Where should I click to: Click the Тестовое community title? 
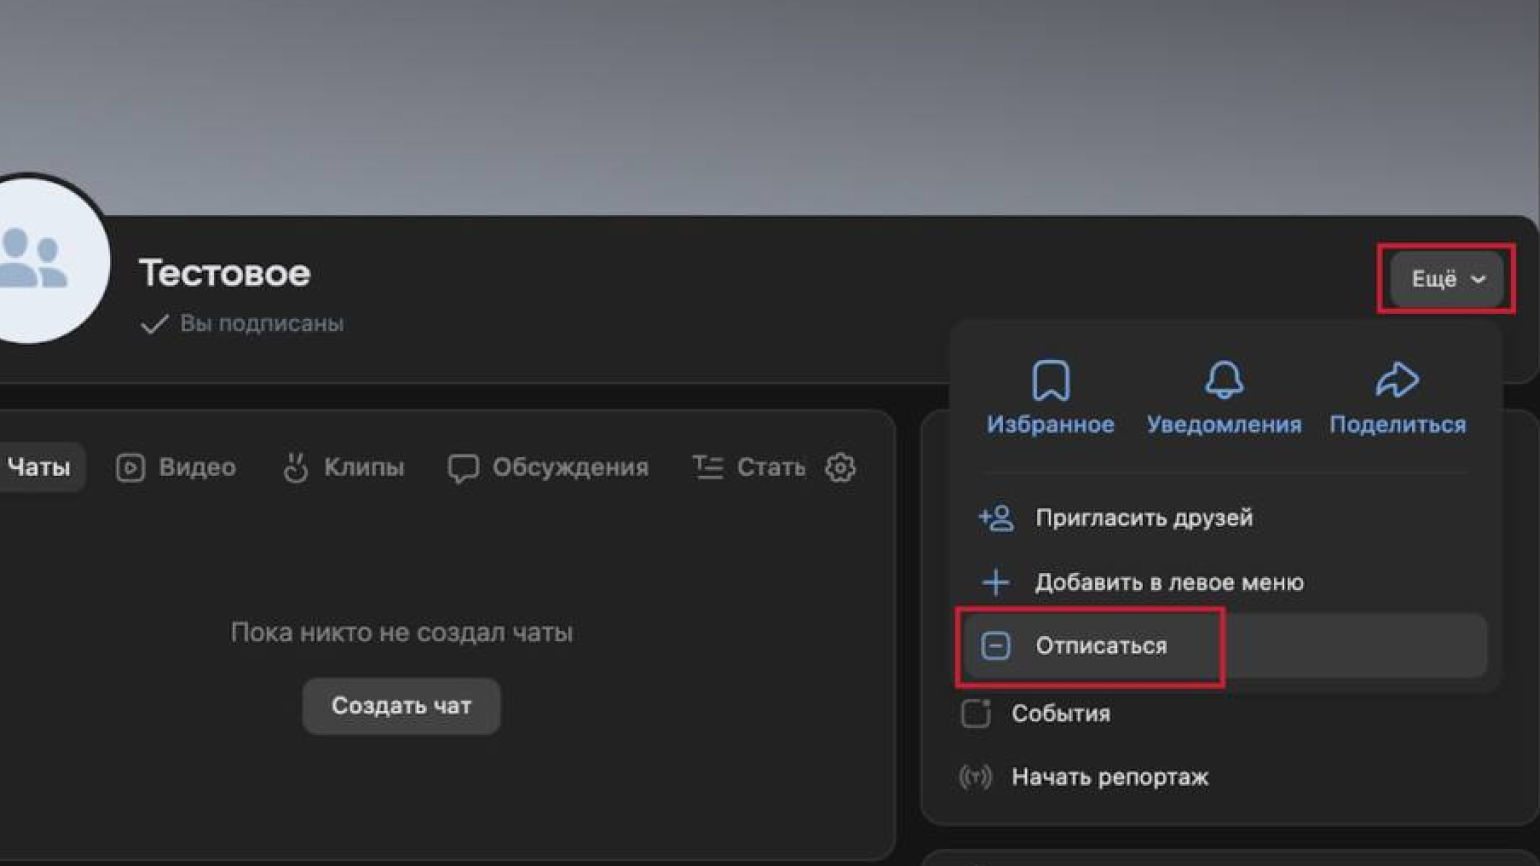(225, 273)
